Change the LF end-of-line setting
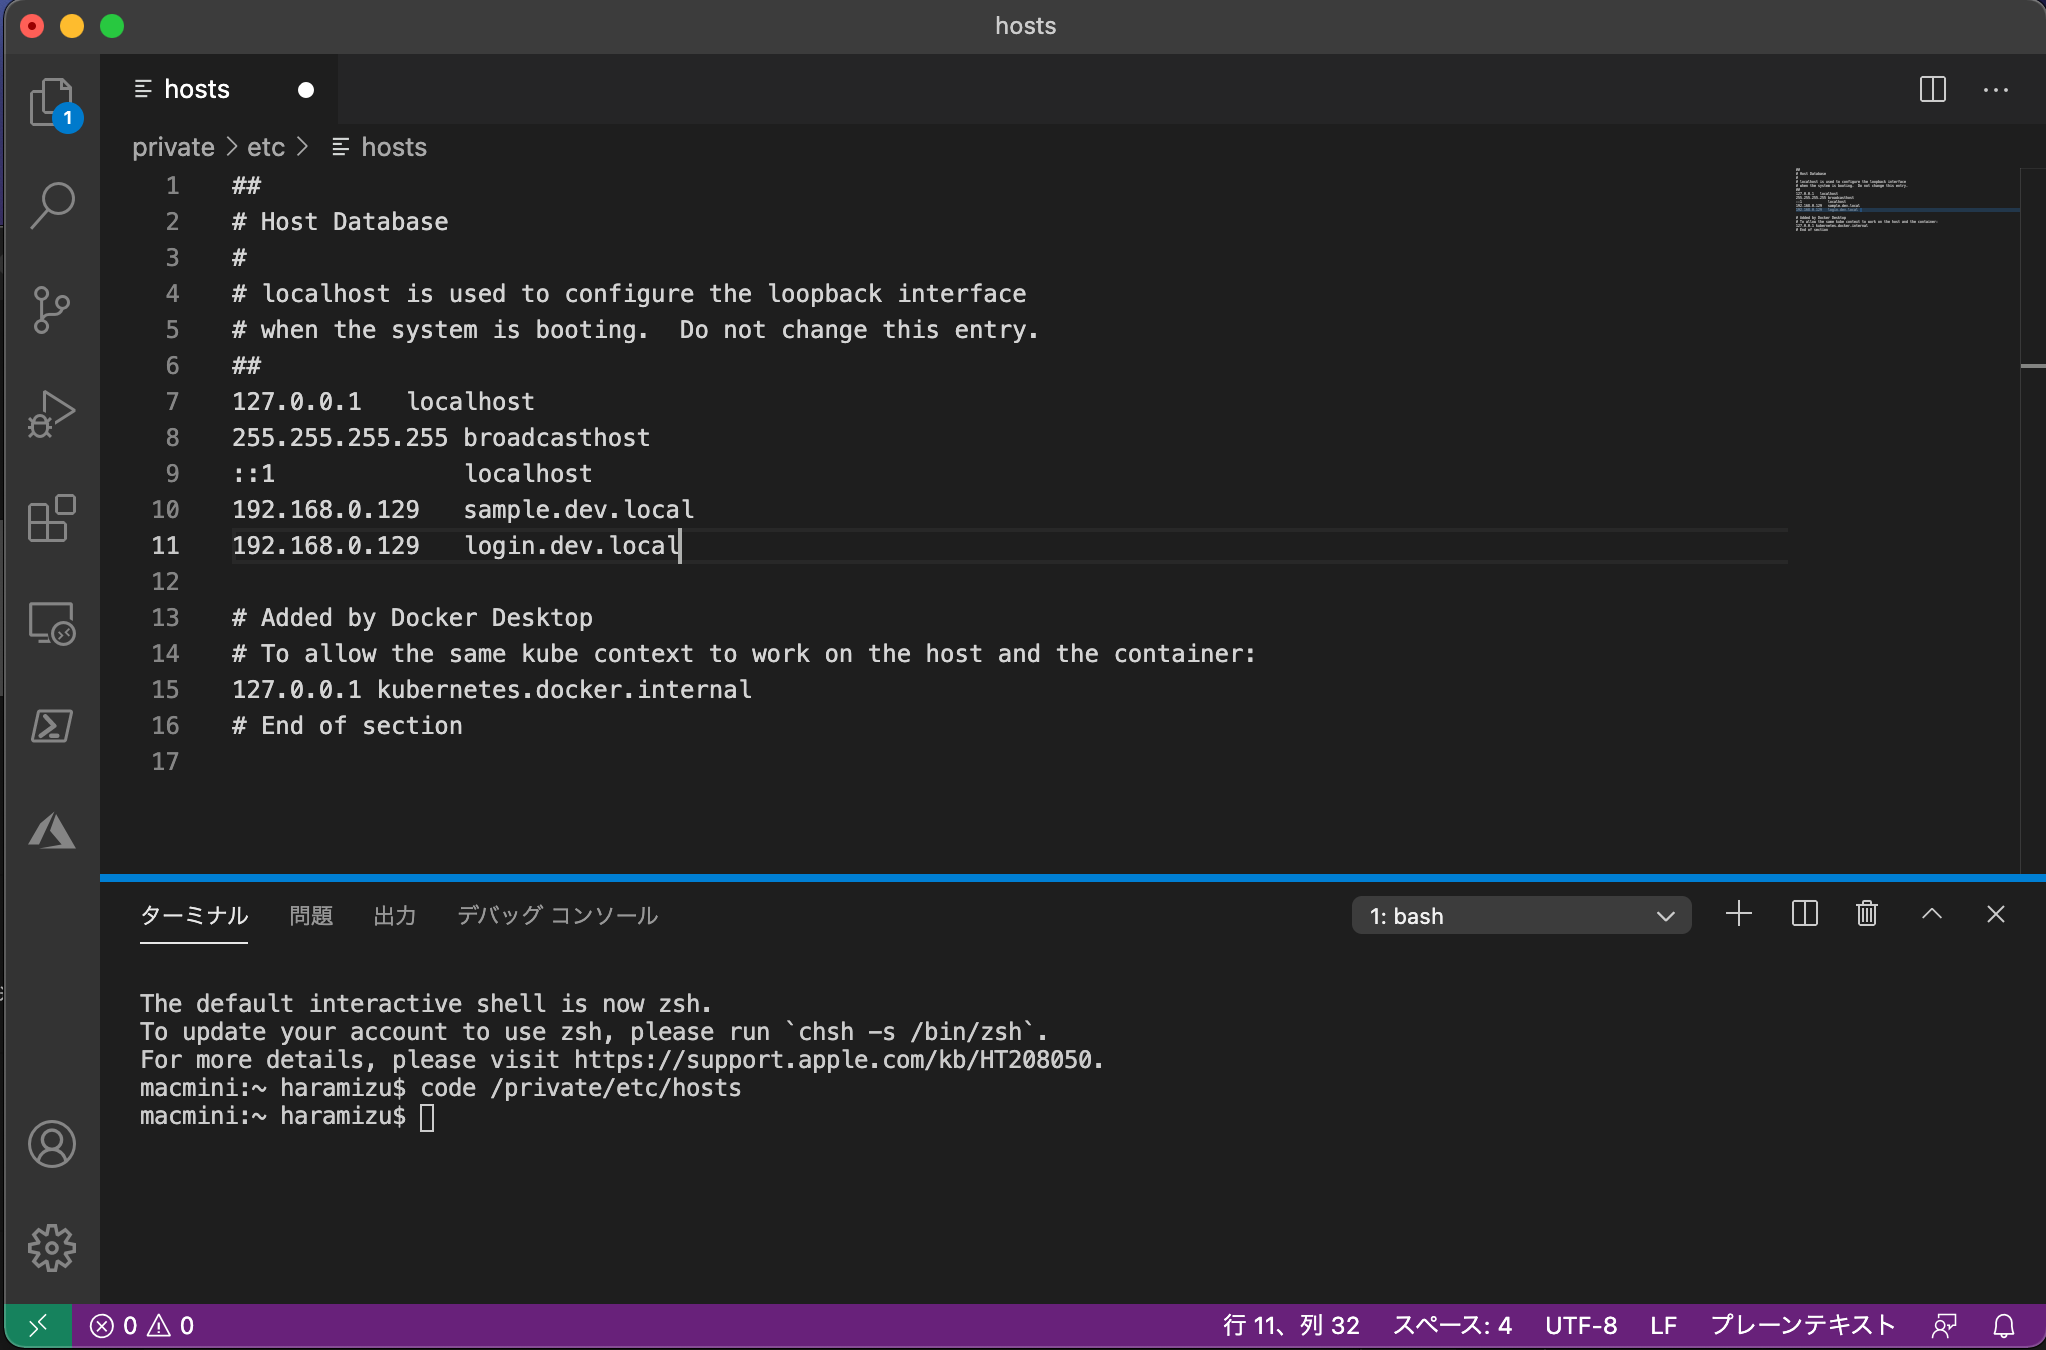Viewport: 2046px width, 1350px height. coord(1664,1326)
